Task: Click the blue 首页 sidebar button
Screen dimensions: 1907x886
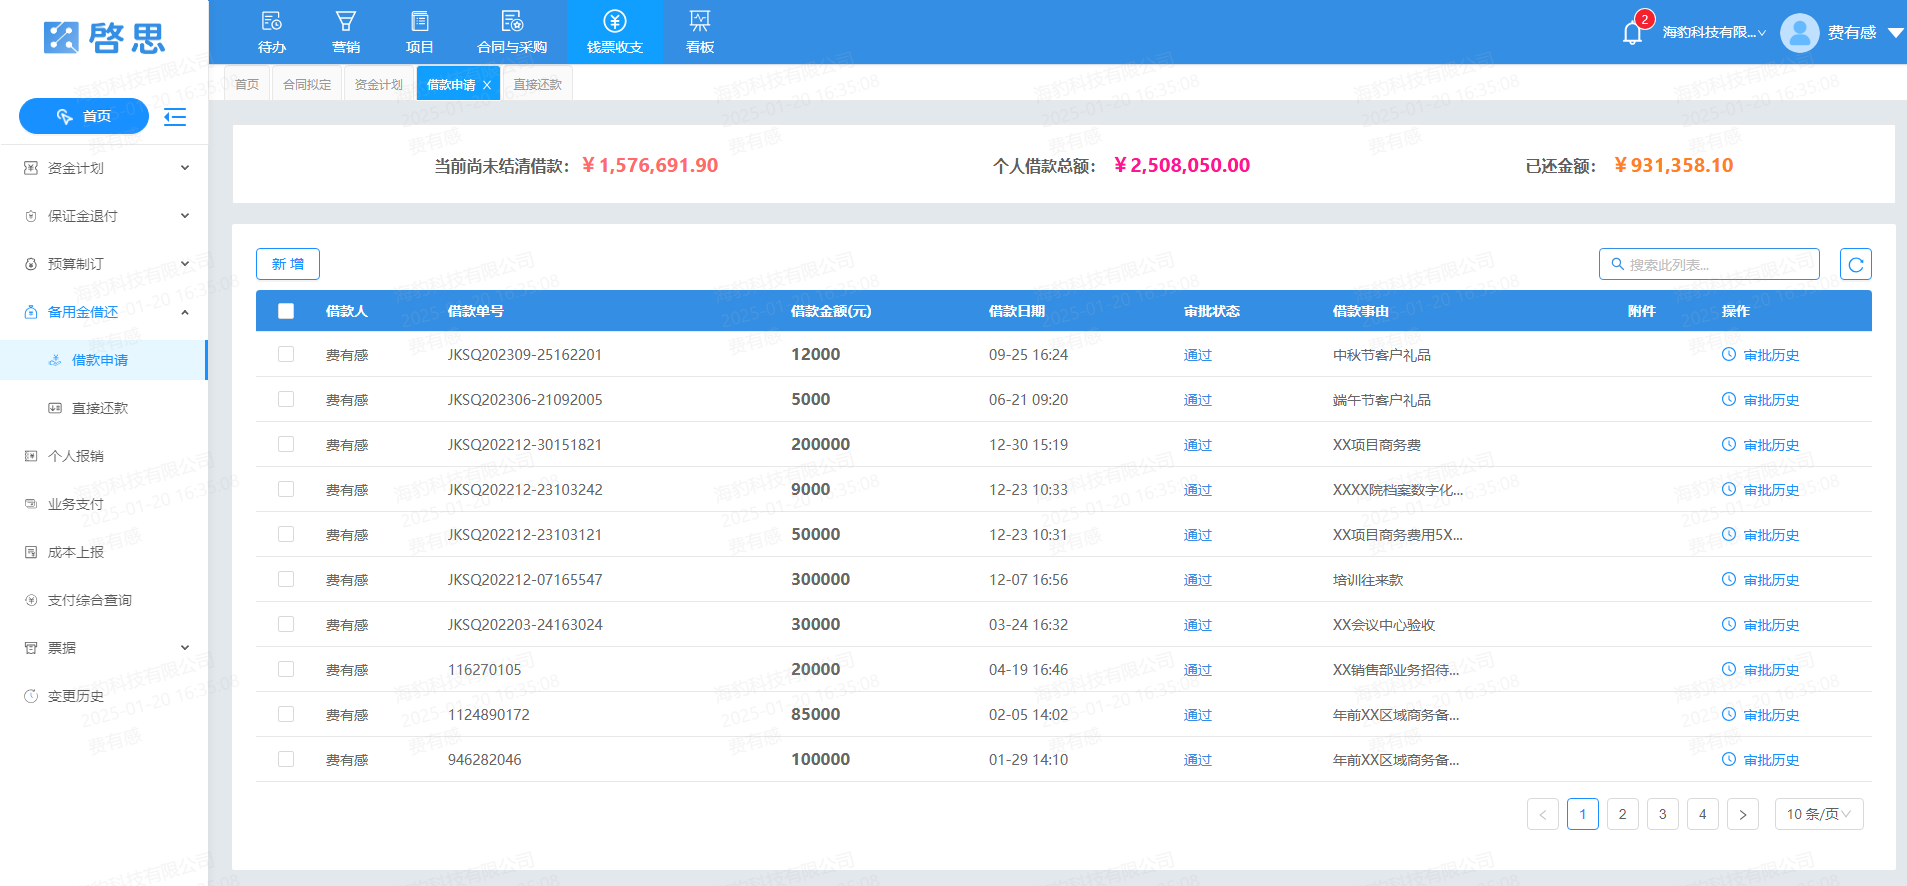Action: coord(84,116)
